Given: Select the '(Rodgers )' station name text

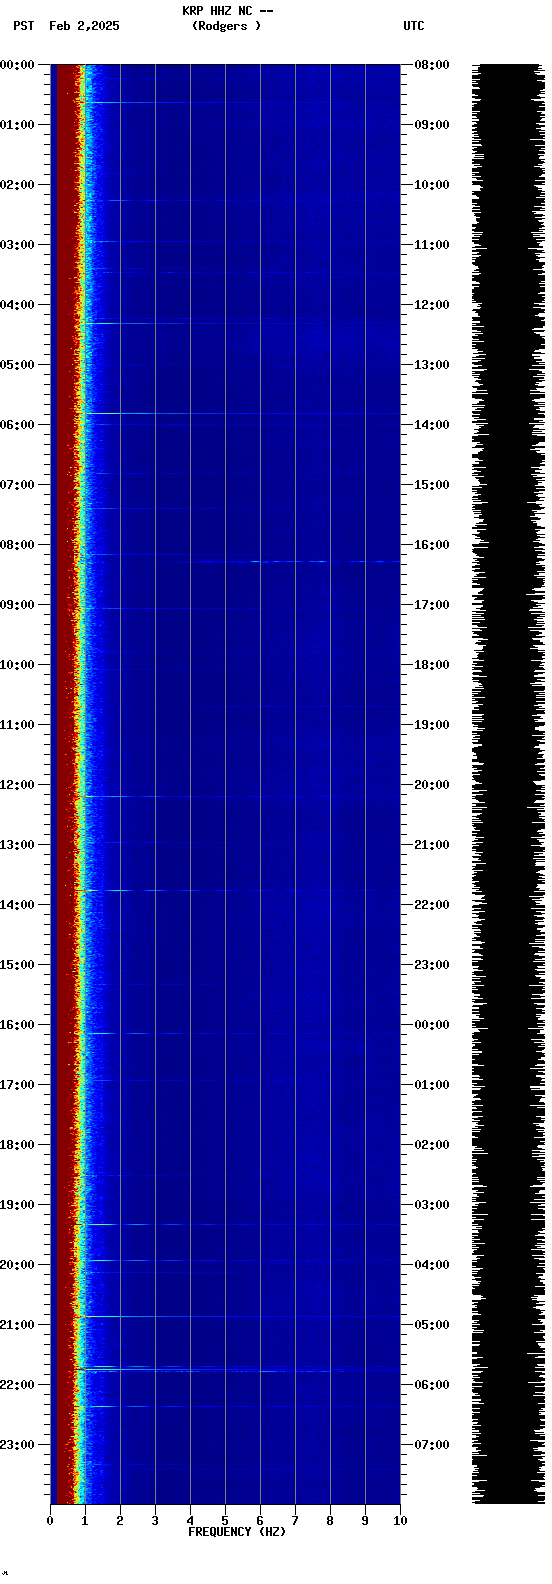Looking at the screenshot, I should tap(227, 26).
